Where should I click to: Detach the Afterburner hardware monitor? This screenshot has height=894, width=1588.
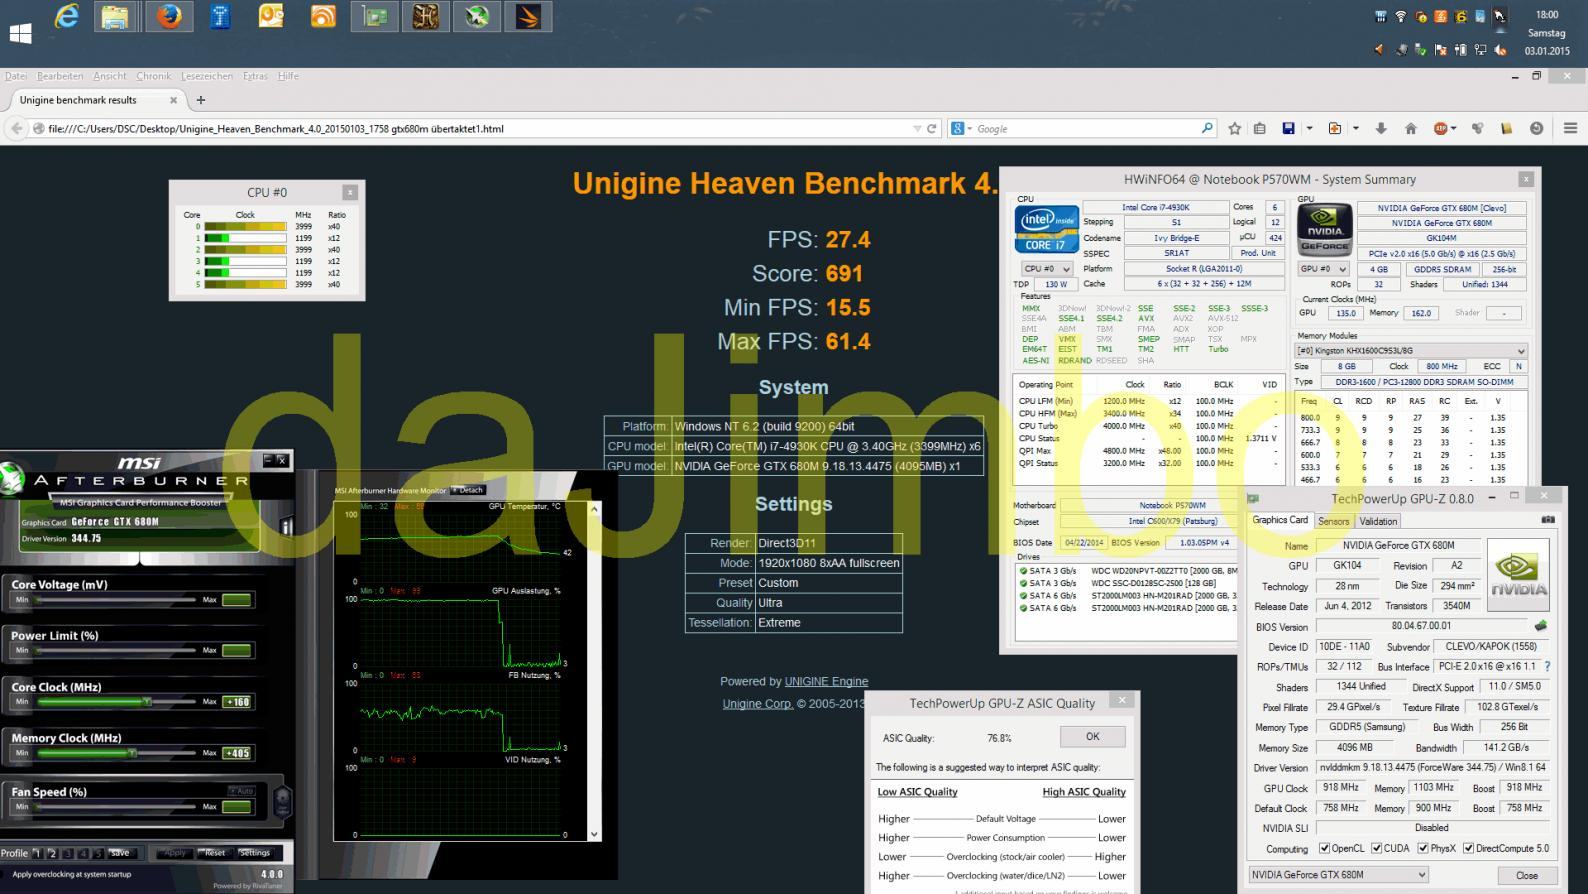pyautogui.click(x=468, y=490)
